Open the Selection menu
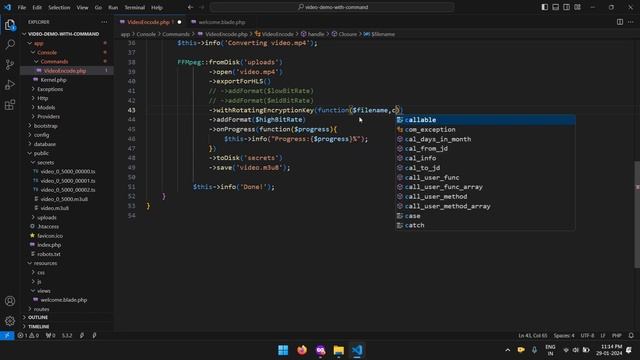 tap(59, 7)
